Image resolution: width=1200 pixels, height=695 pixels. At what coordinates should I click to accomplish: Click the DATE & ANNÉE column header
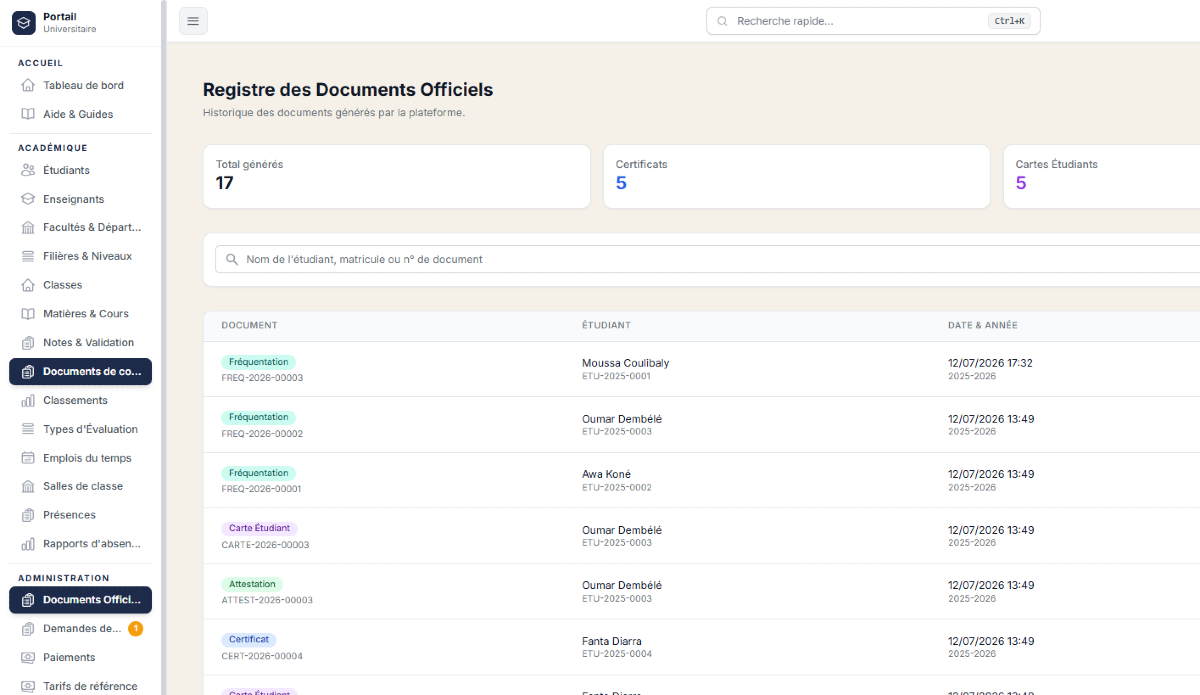click(983, 325)
